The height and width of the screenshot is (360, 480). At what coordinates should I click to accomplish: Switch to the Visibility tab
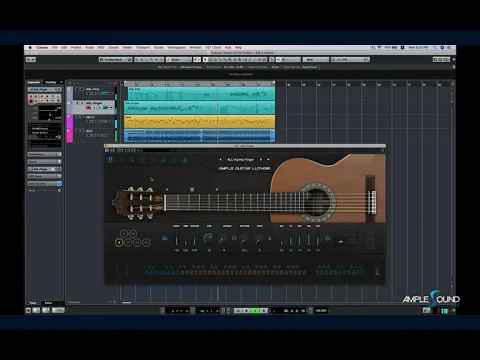51,82
